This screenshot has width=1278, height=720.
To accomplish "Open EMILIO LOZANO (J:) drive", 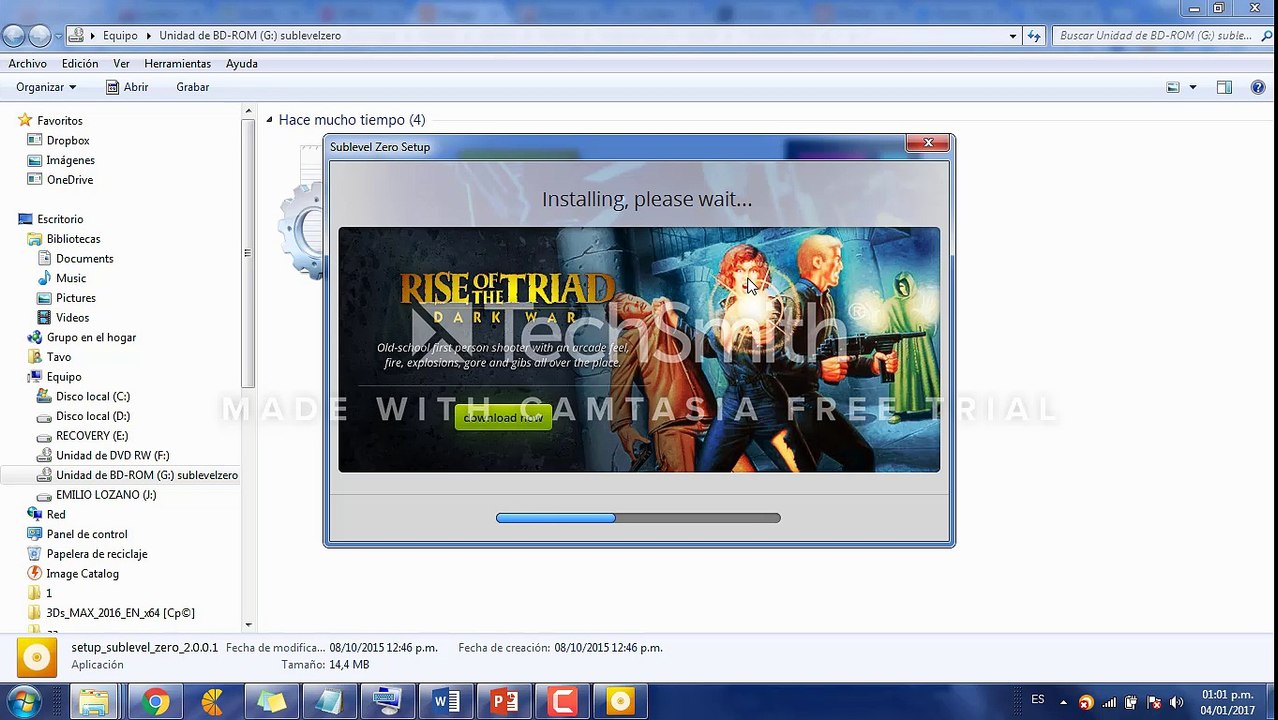I will click(106, 495).
